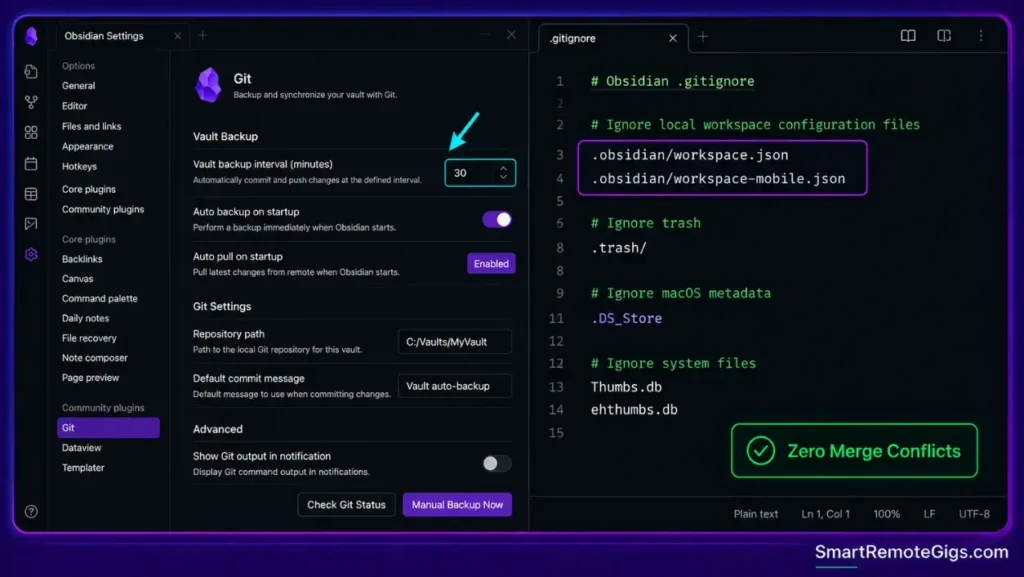Viewport: 1024px width, 577px height.
Task: Click the '# Obsidian .gitignore' comment line
Action: [x=672, y=82]
